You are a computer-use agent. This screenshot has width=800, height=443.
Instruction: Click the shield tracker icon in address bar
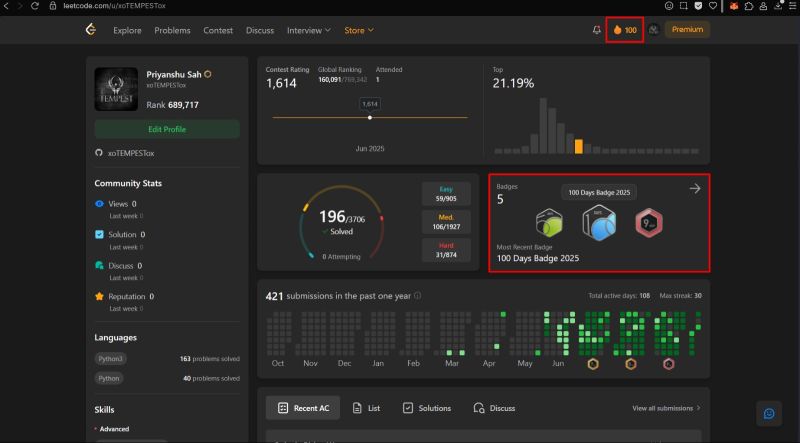pos(698,6)
